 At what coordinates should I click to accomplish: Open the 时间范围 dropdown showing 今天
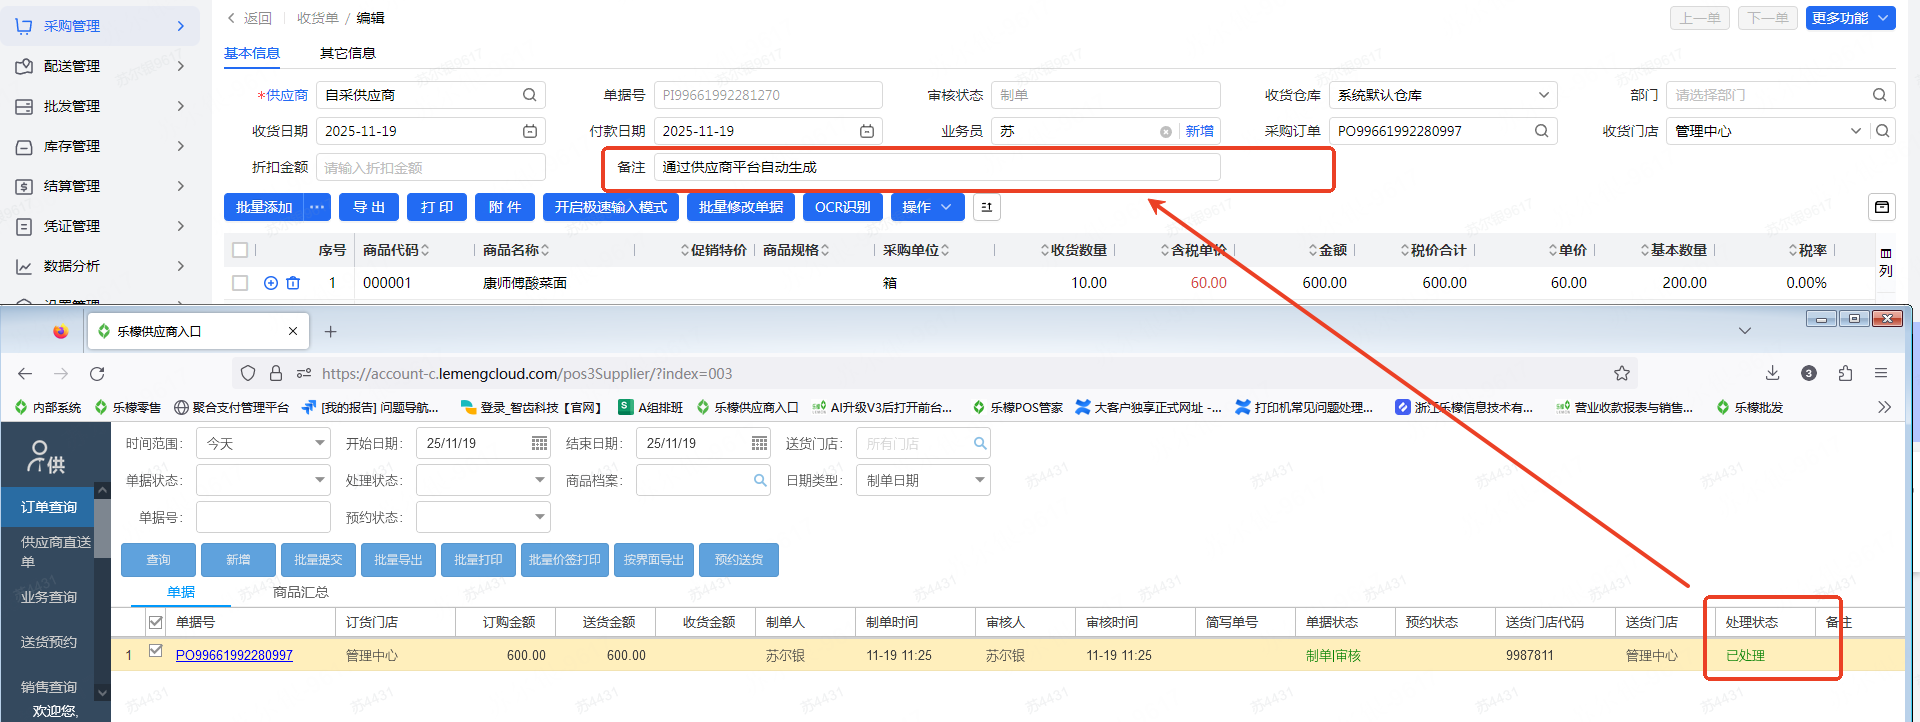263,443
